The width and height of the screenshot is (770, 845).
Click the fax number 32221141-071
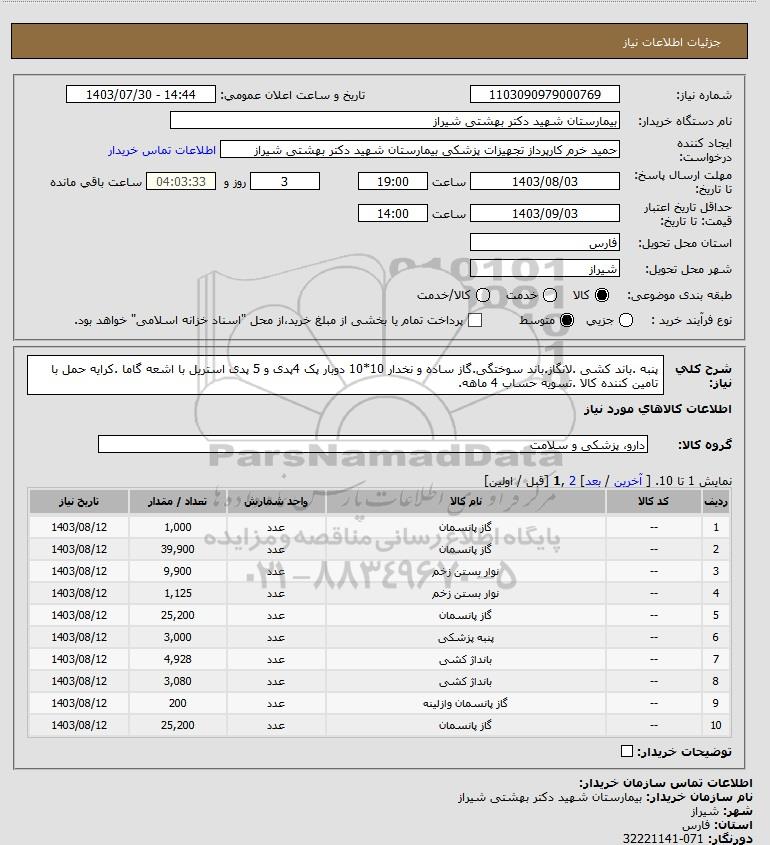point(663,839)
